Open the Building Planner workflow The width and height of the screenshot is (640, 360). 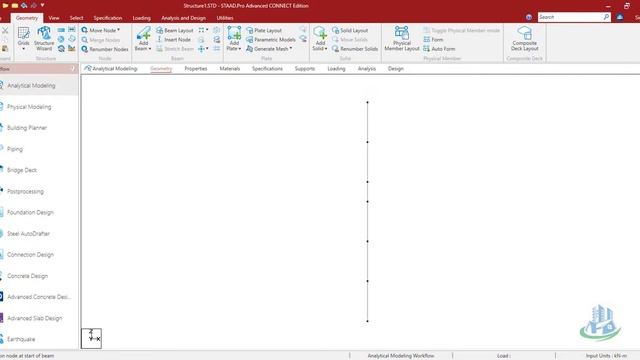(39, 128)
